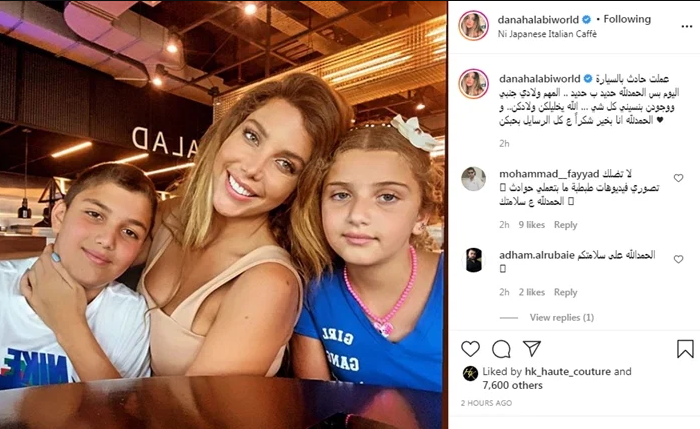Open Ni Japanese Italian Caffè location

pos(547,34)
